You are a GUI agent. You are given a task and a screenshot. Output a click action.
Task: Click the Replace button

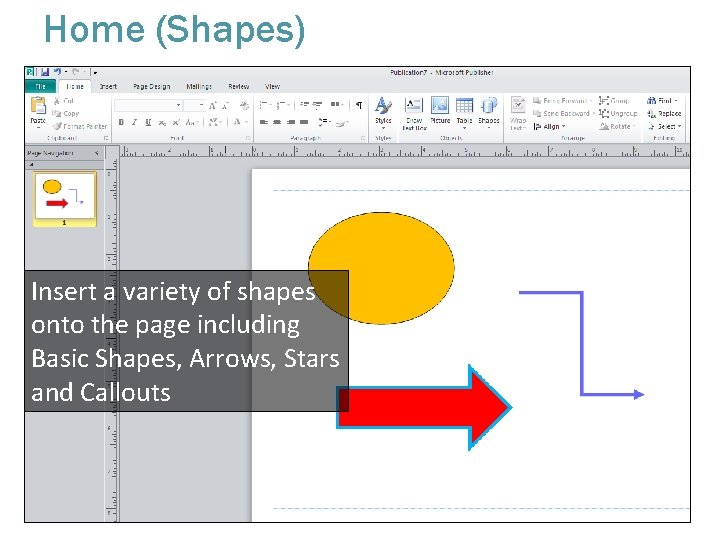pos(664,113)
